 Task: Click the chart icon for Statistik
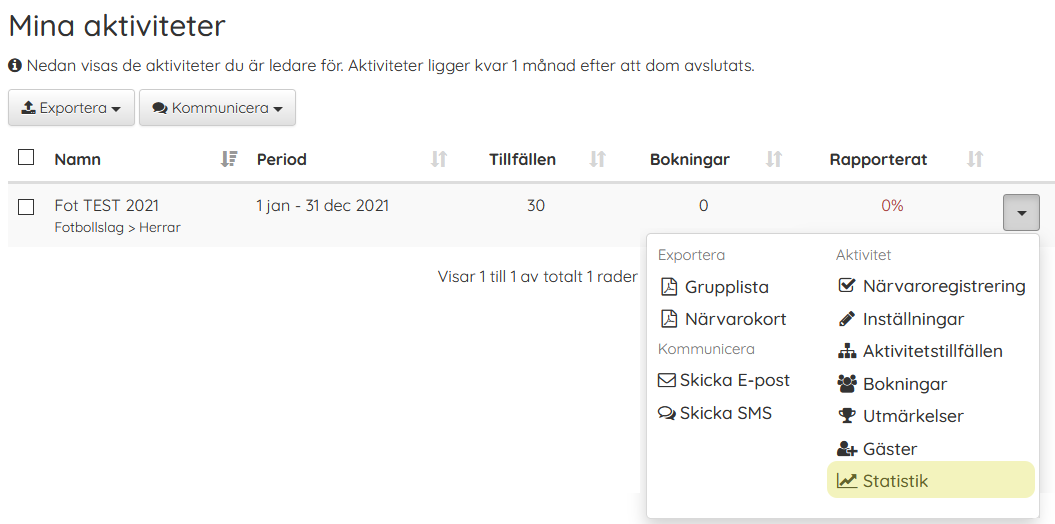(x=846, y=481)
